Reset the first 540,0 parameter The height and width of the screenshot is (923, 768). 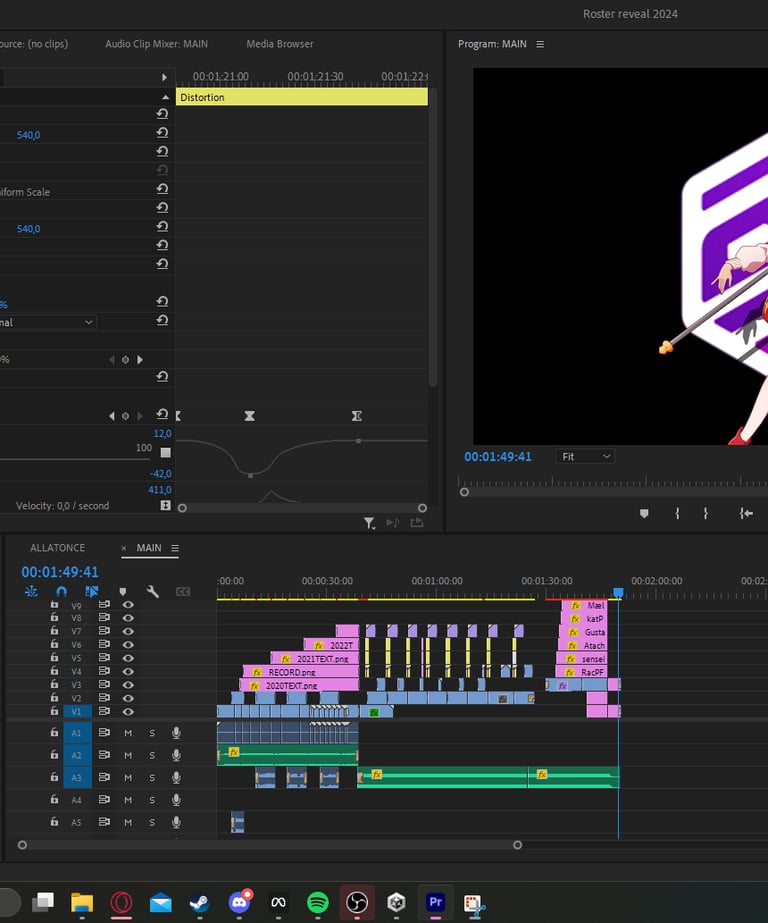pos(162,133)
